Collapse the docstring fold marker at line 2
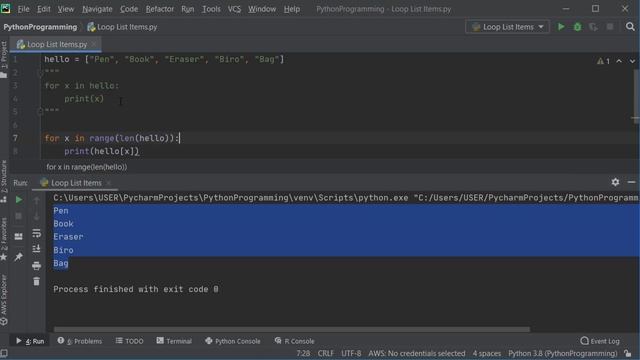 point(40,73)
